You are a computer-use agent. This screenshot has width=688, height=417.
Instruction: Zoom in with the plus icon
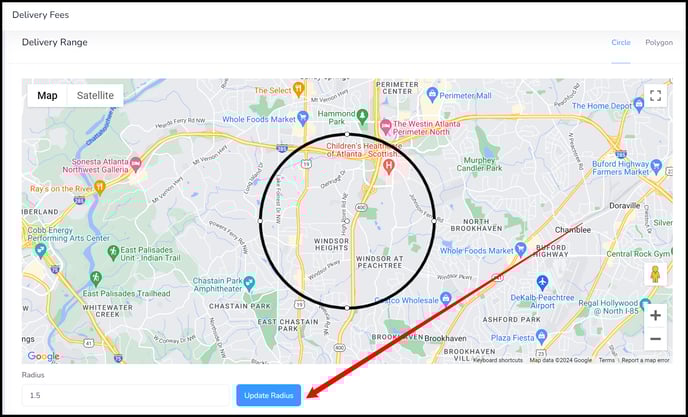coord(655,315)
